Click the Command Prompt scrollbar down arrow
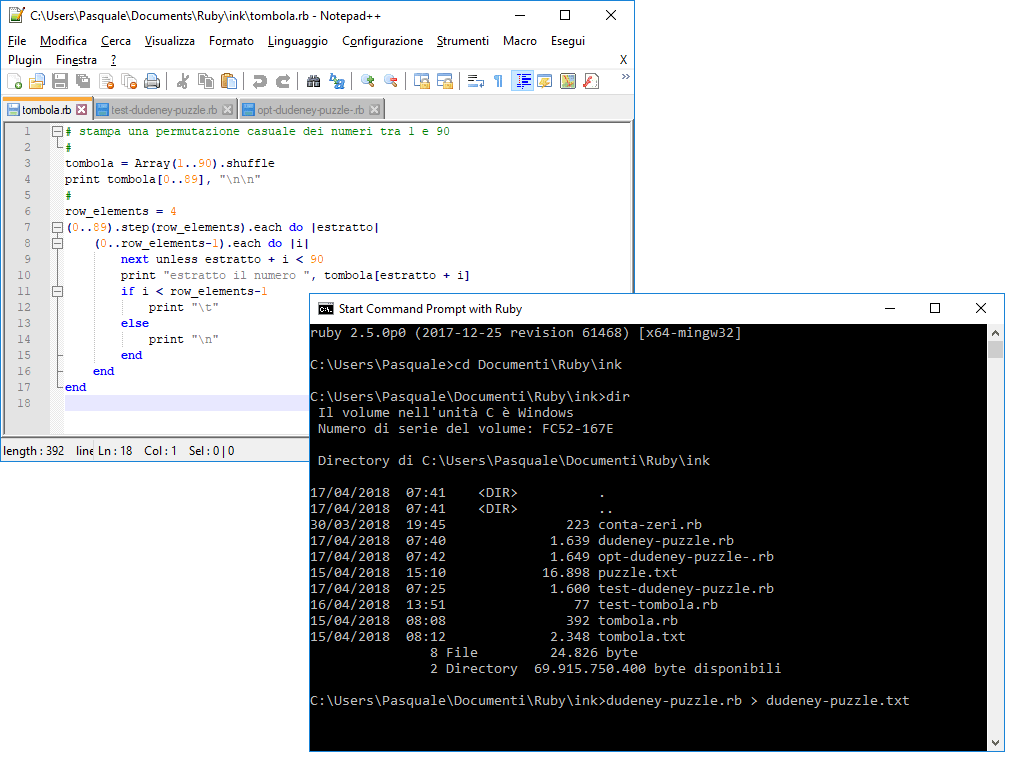The image size is (1015, 761). (x=996, y=743)
